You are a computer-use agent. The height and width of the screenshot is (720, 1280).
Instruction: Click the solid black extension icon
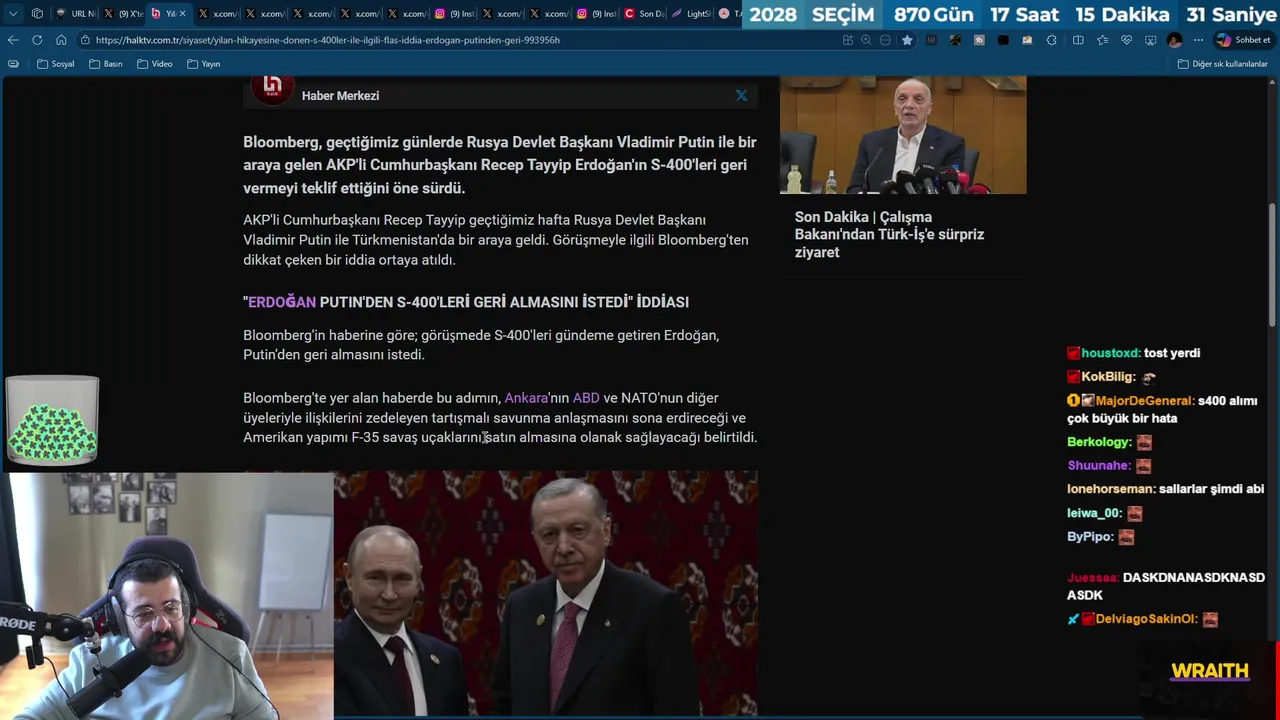tap(1003, 40)
